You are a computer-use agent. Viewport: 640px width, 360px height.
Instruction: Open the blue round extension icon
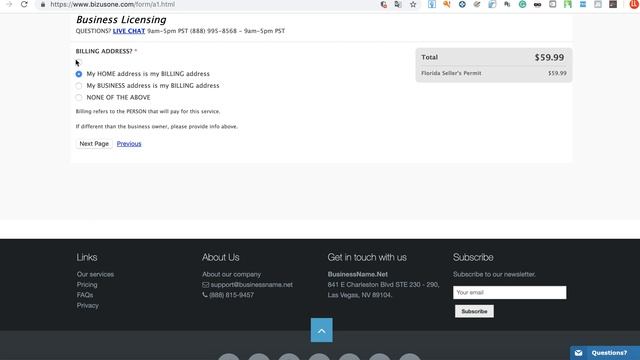click(x=462, y=4)
